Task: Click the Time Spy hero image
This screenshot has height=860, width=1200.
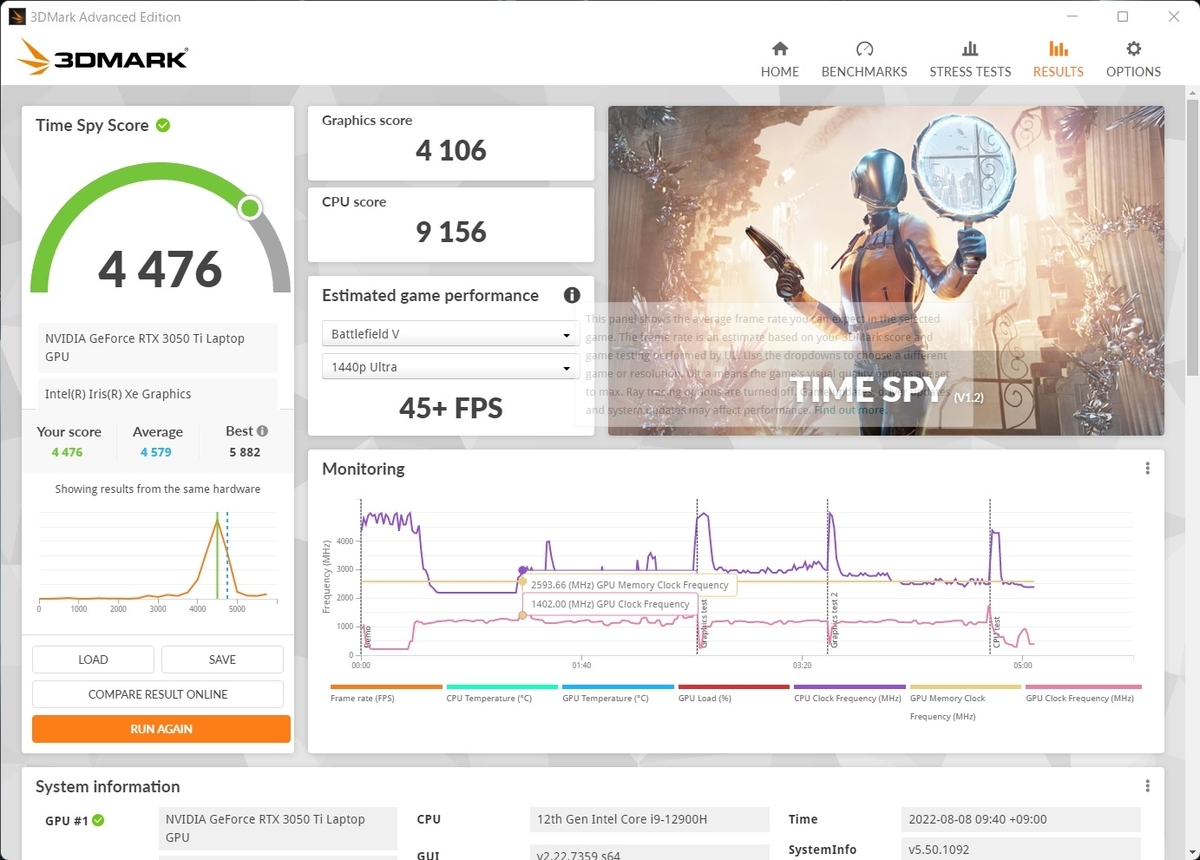Action: 886,271
